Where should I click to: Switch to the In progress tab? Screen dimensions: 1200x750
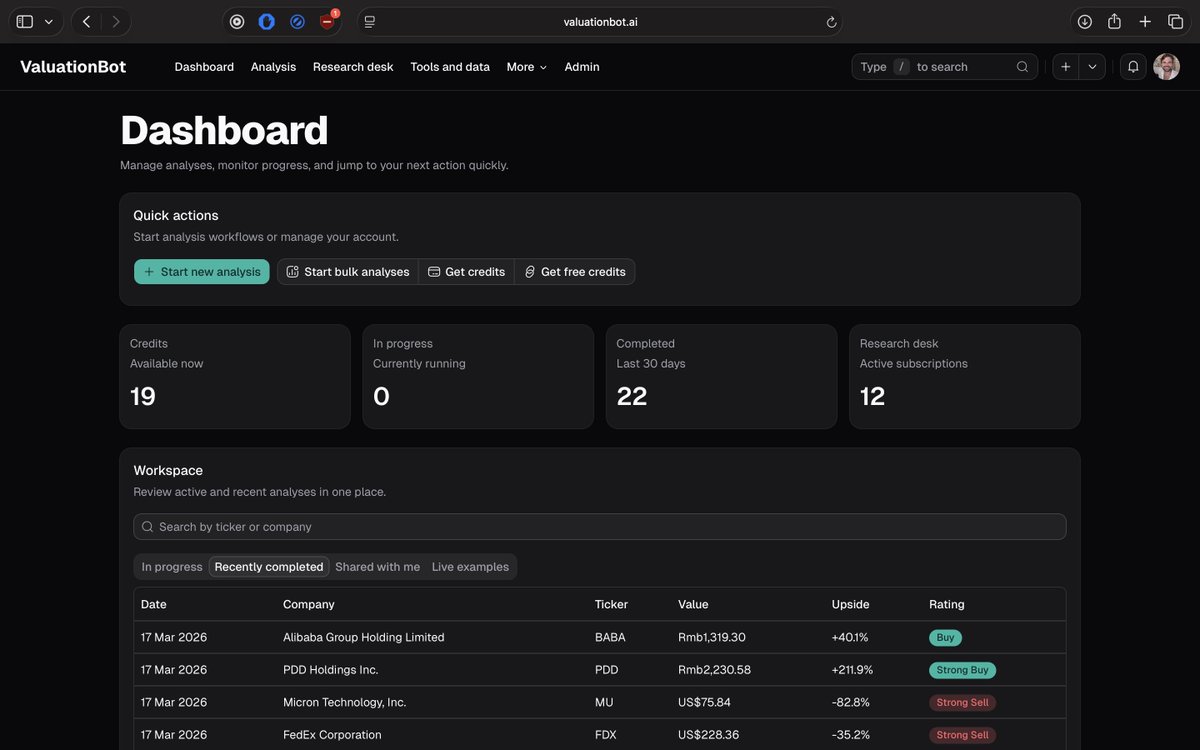172,567
